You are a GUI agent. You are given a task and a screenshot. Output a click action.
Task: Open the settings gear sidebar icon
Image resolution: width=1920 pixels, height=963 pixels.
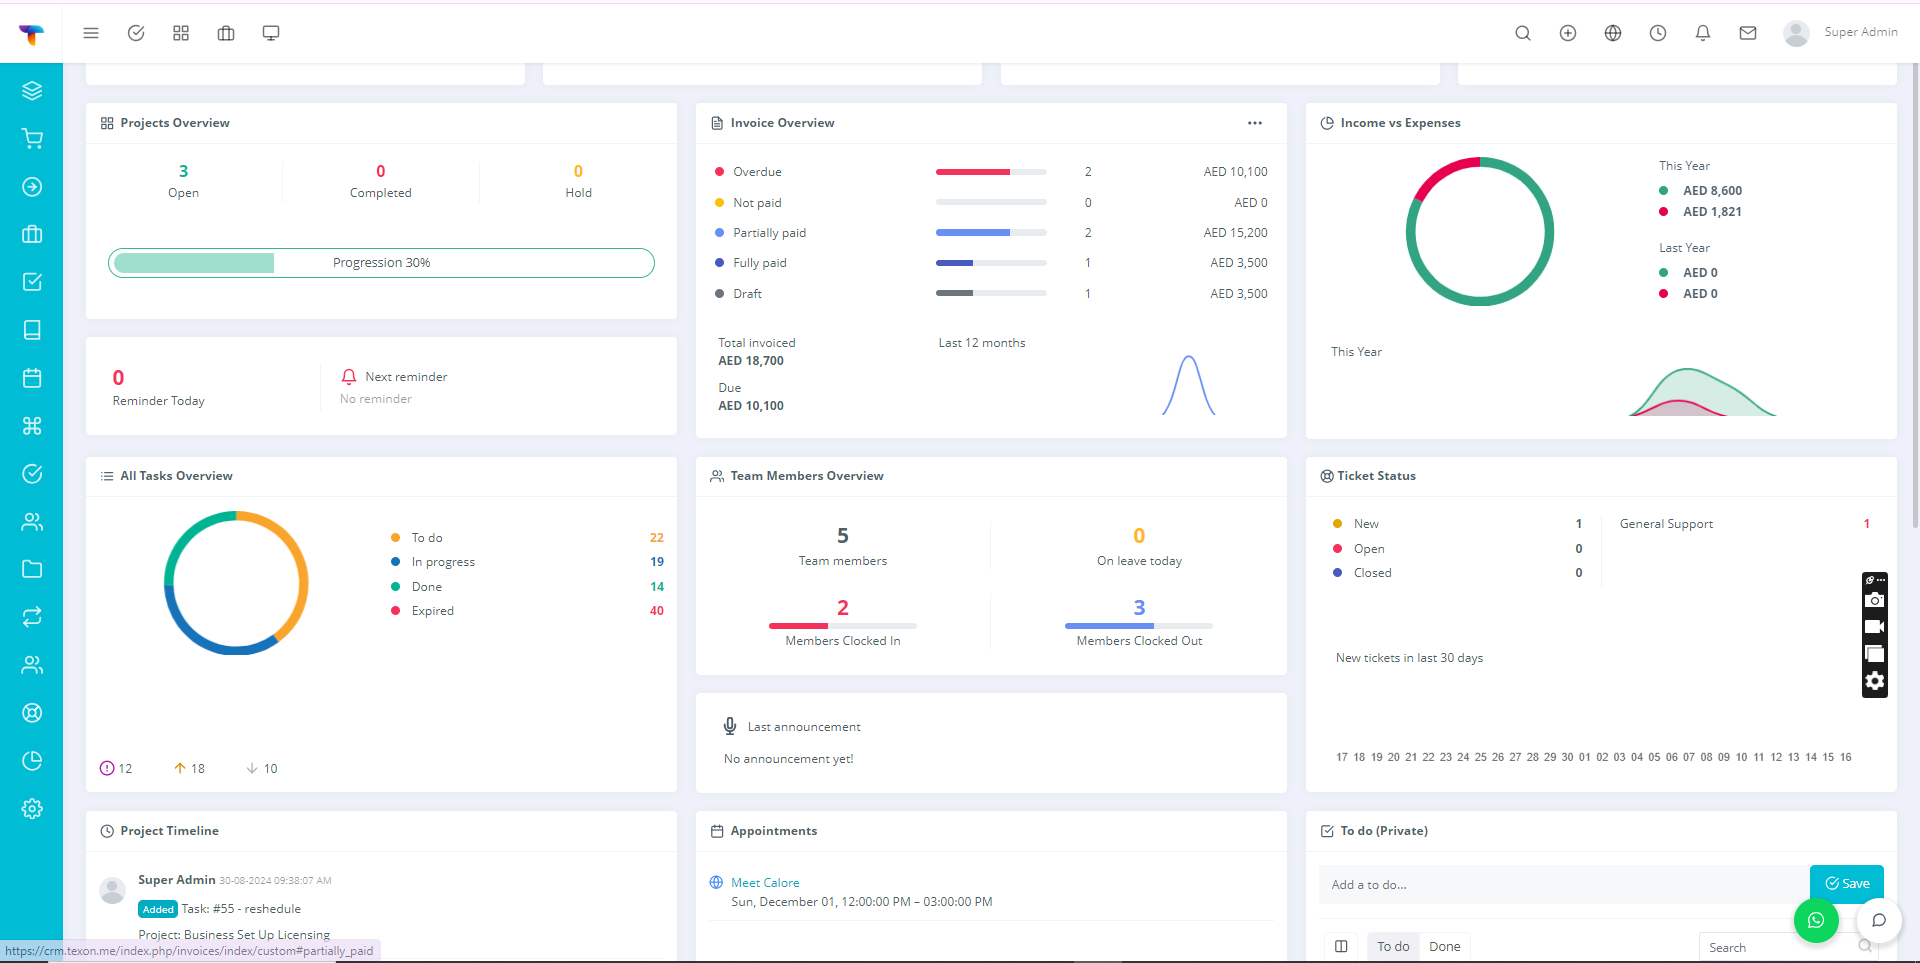pyautogui.click(x=32, y=809)
